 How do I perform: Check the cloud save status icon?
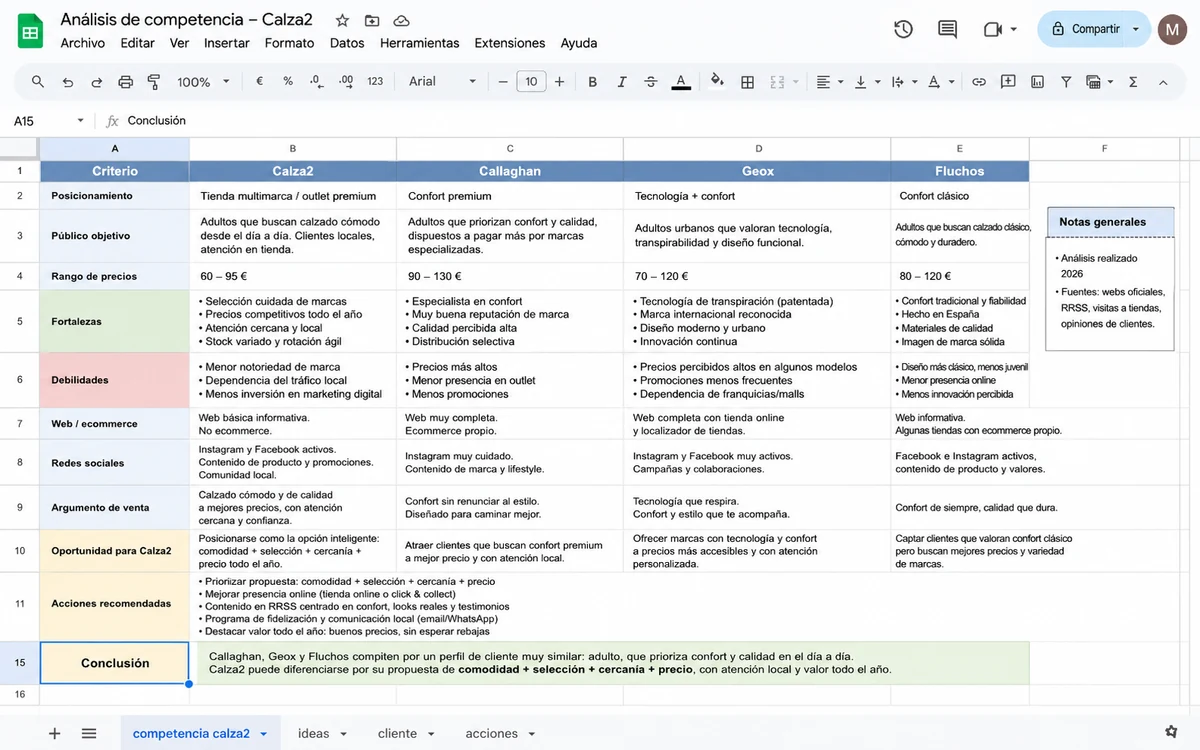[401, 20]
